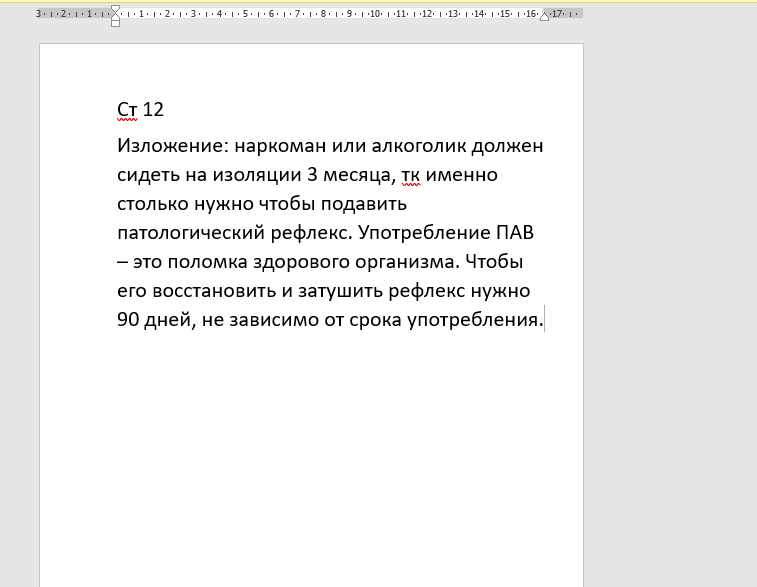Image resolution: width=757 pixels, height=587 pixels.
Task: Click the misspelled word "Ст" in heading
Action: [x=127, y=109]
